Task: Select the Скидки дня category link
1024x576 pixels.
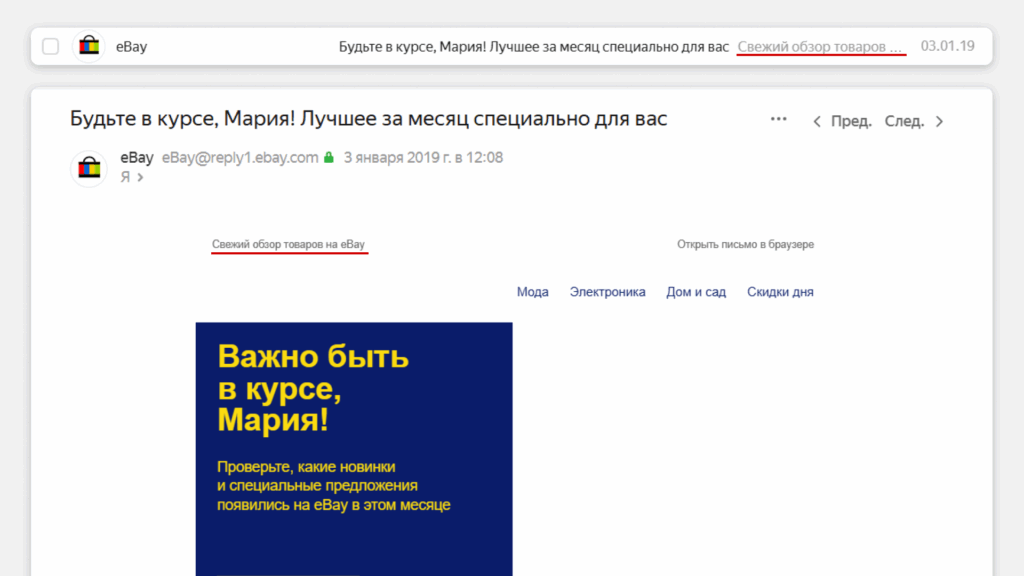Action: tap(780, 292)
